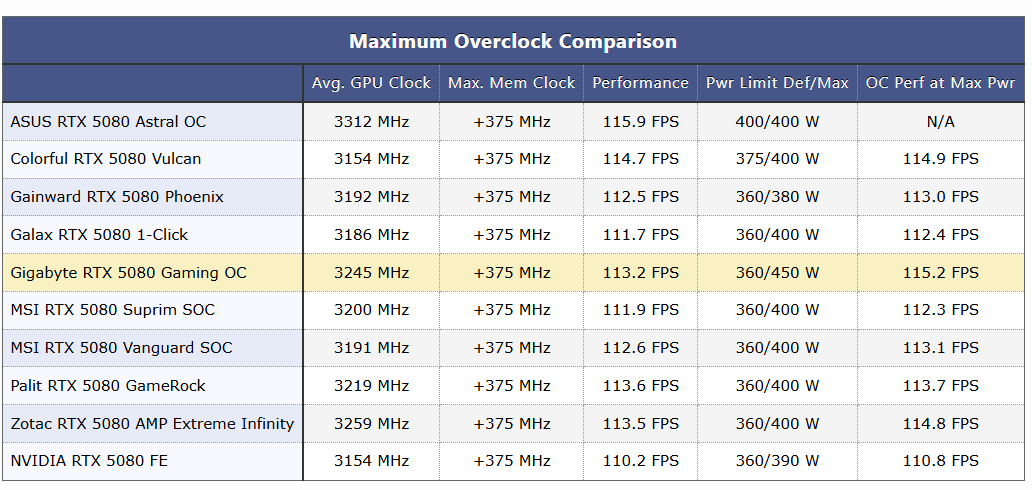
Task: Select the OC Perf at Max Pwr header
Action: [x=941, y=83]
